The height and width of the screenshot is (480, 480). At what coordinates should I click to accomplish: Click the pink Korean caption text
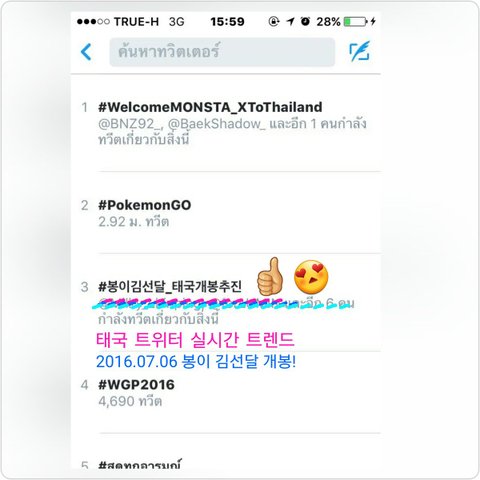[195, 340]
